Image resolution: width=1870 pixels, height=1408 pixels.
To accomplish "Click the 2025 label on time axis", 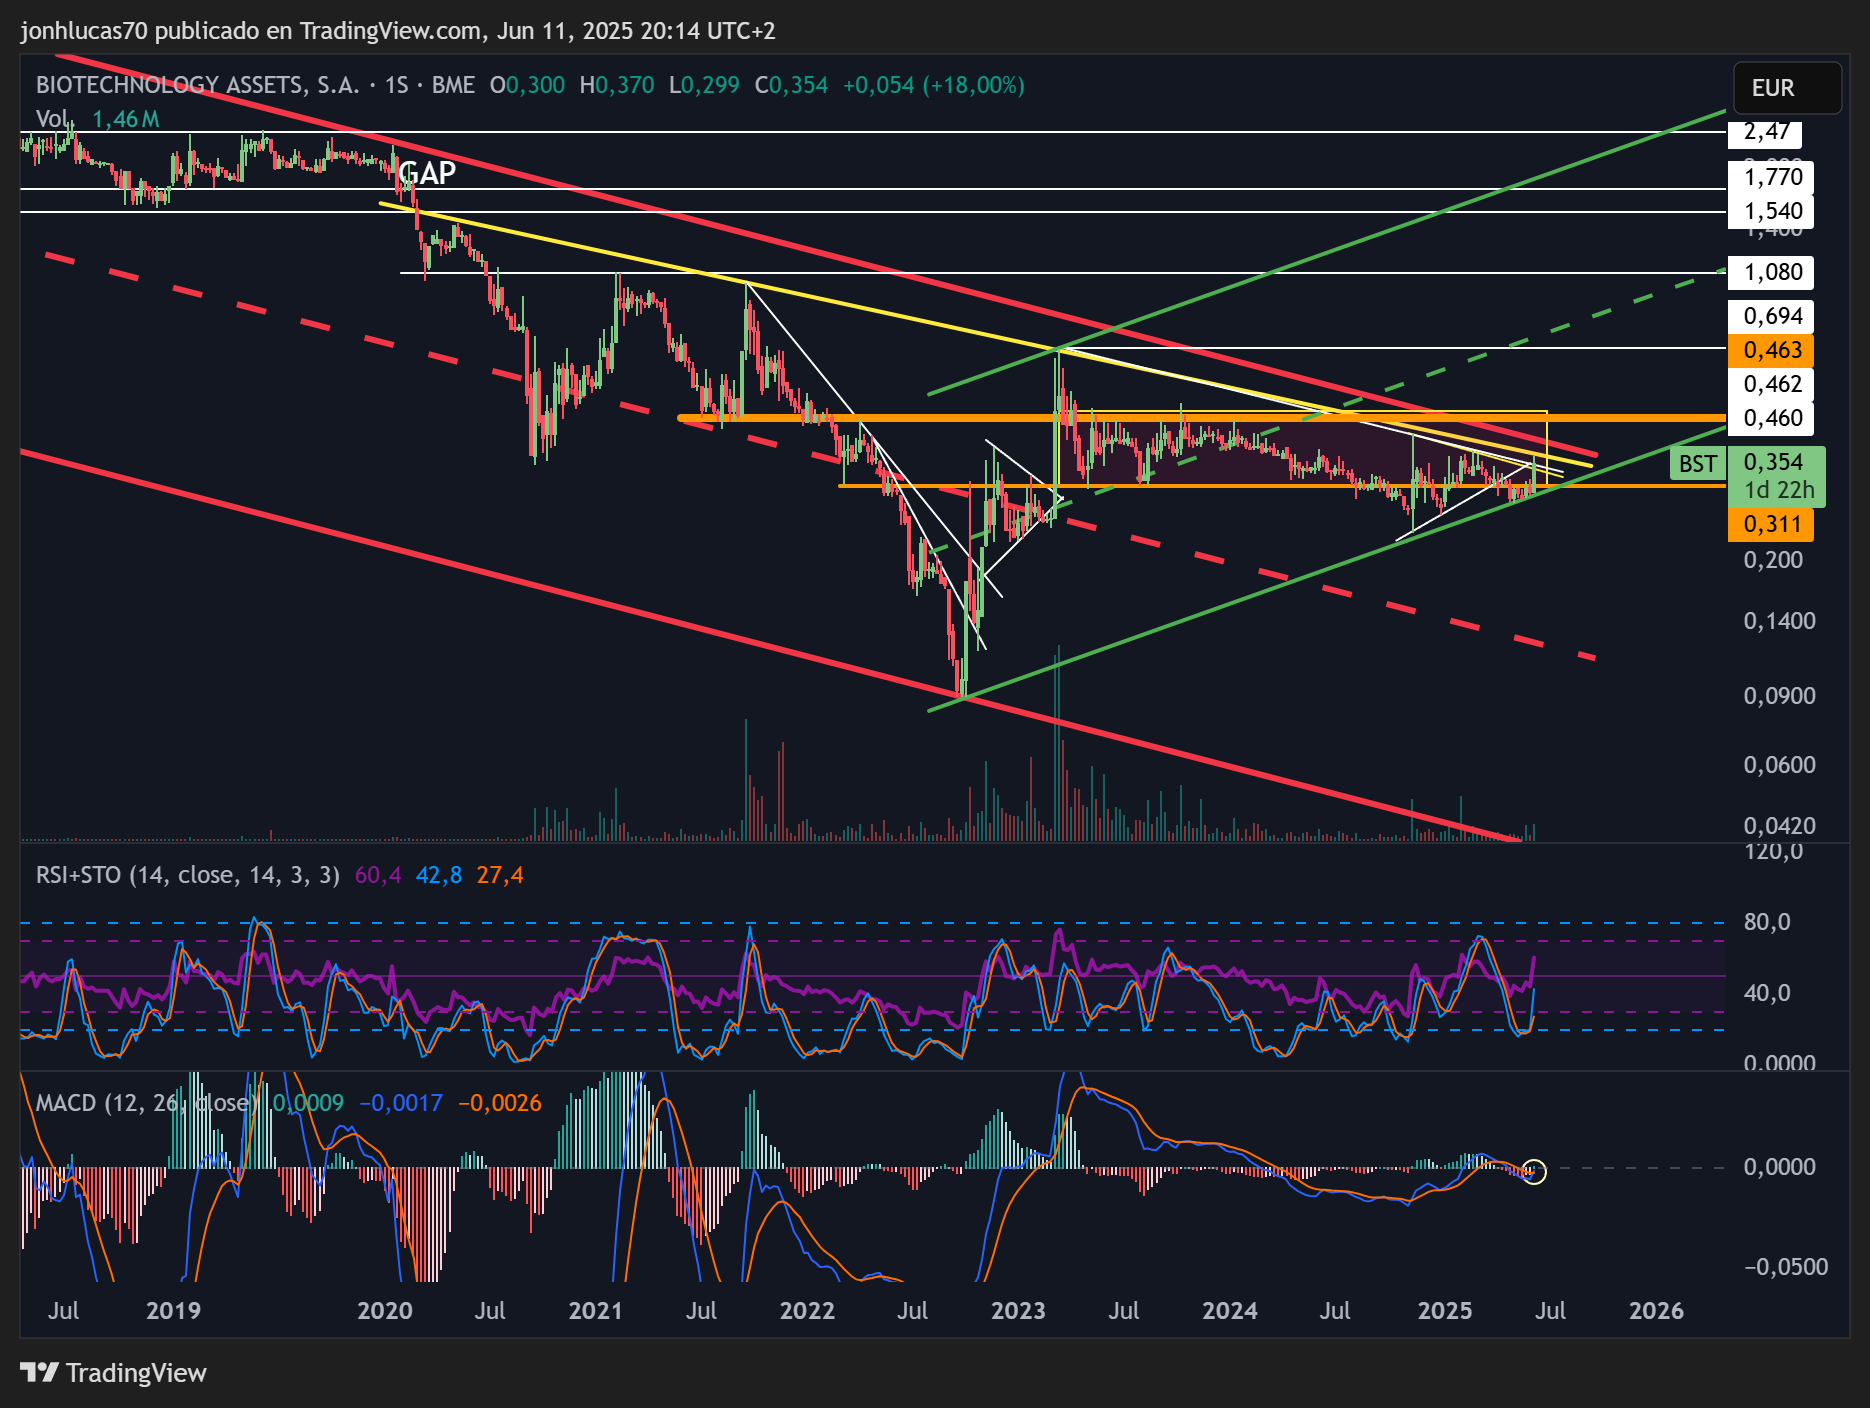I will [x=1445, y=1311].
